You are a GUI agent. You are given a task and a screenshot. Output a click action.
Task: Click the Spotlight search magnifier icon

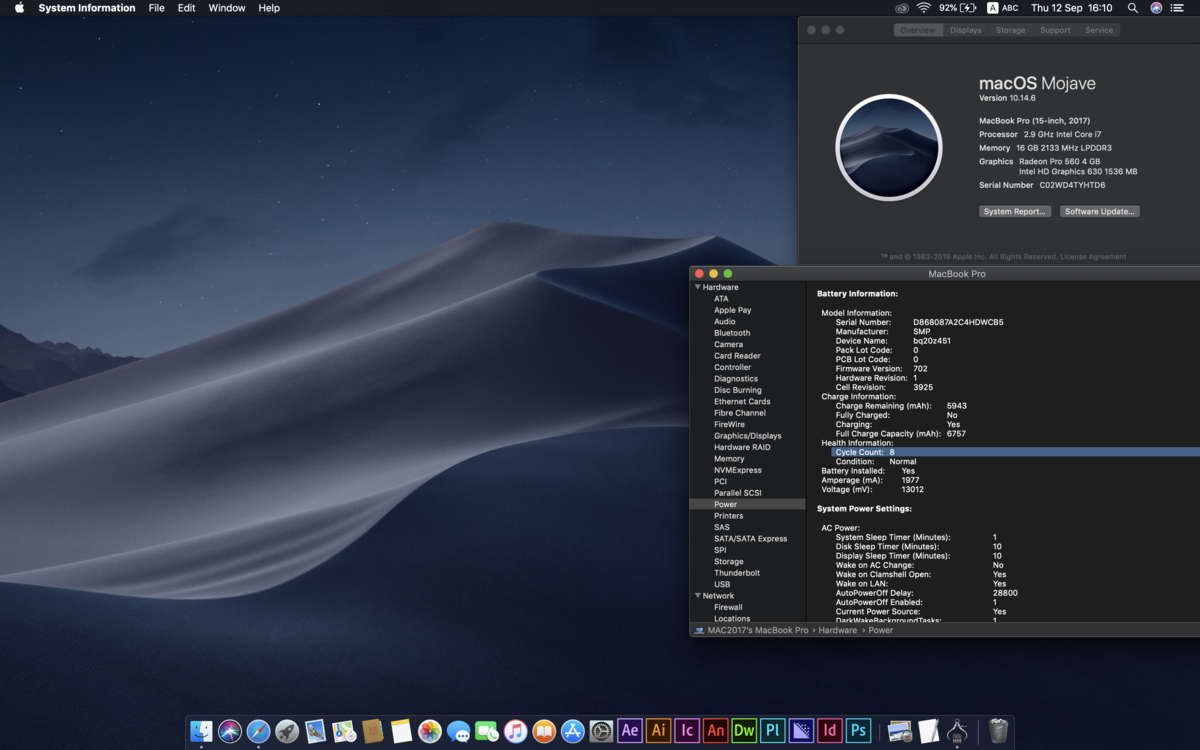coord(1132,8)
